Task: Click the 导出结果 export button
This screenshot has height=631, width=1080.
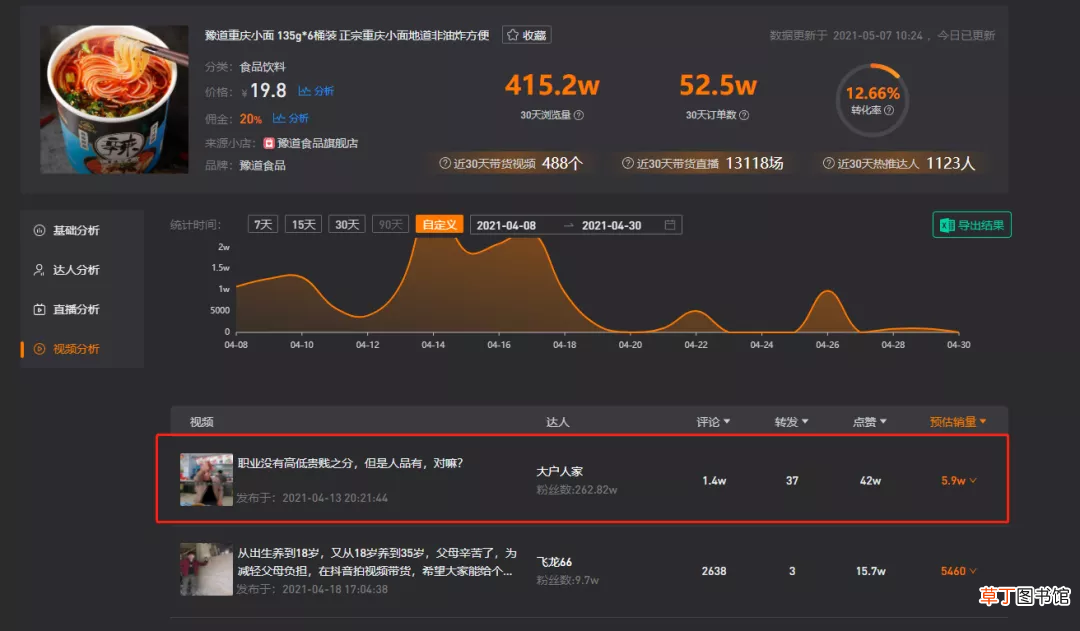Action: [x=972, y=225]
